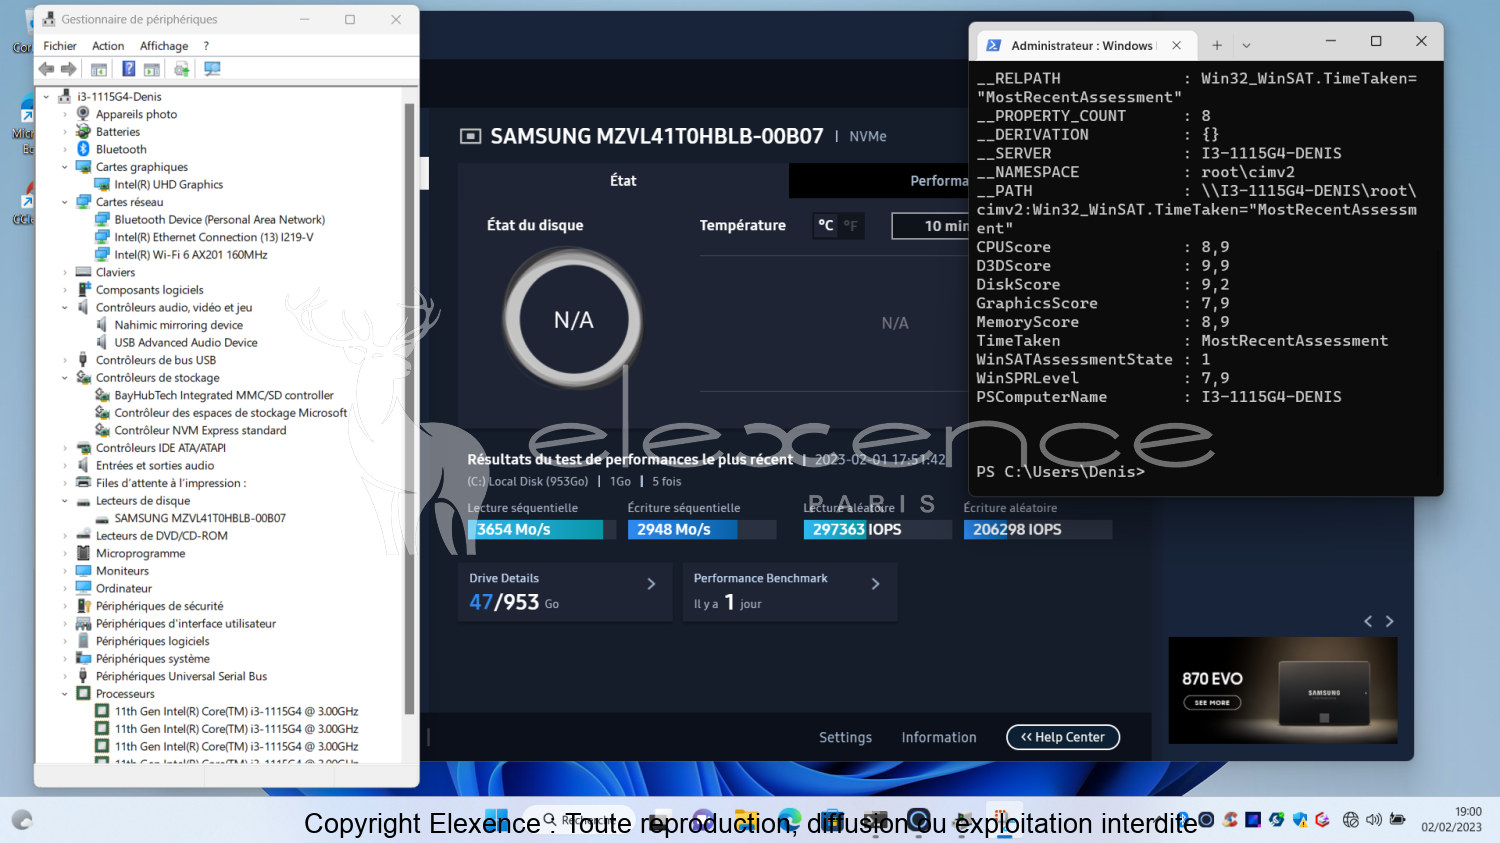1500x843 pixels.
Task: Click the Forward arrow in Device Manager toolbar
Action: click(69, 69)
